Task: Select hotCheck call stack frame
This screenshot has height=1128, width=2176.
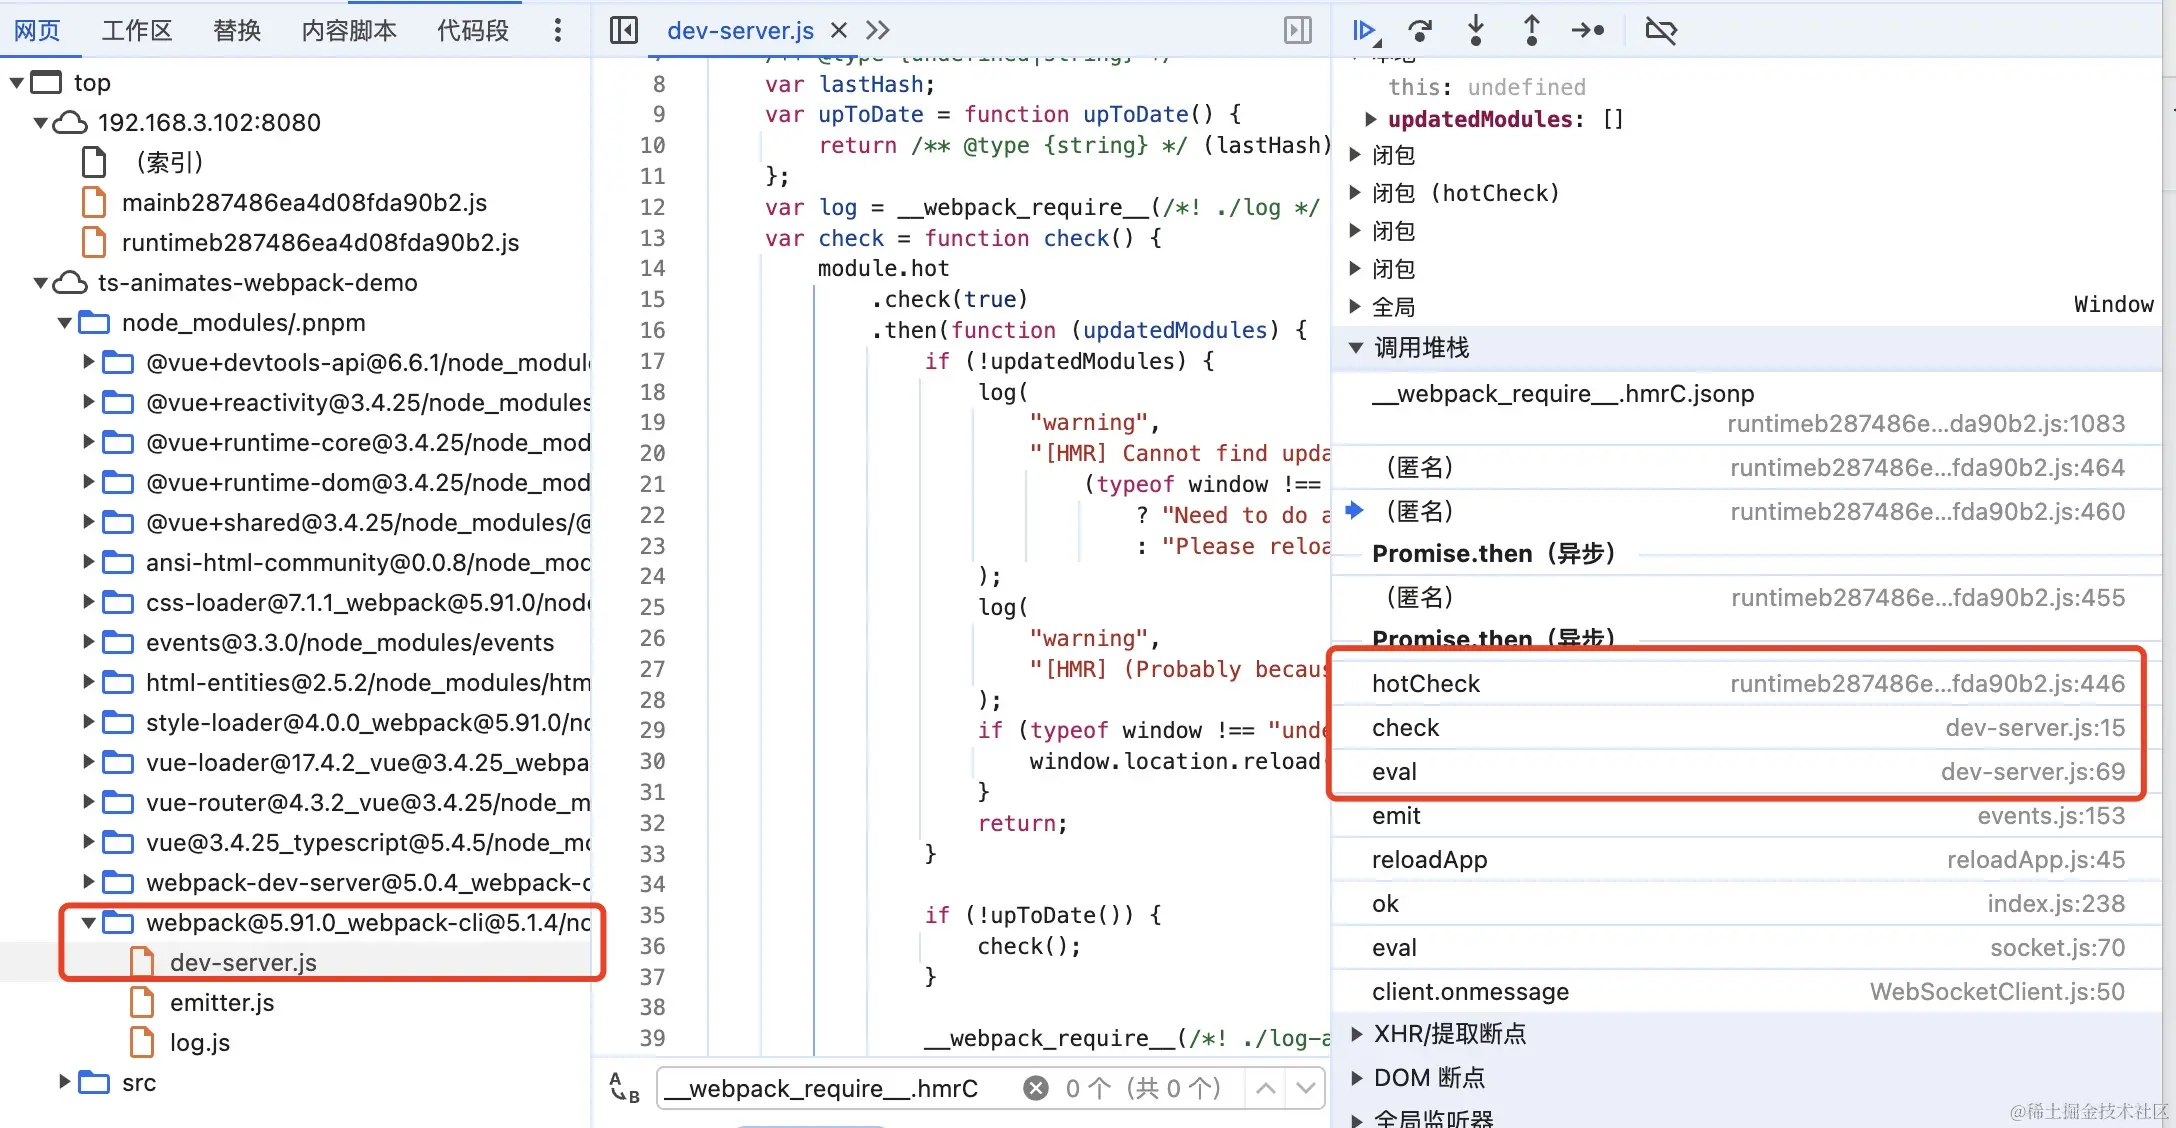Action: coord(1426,684)
